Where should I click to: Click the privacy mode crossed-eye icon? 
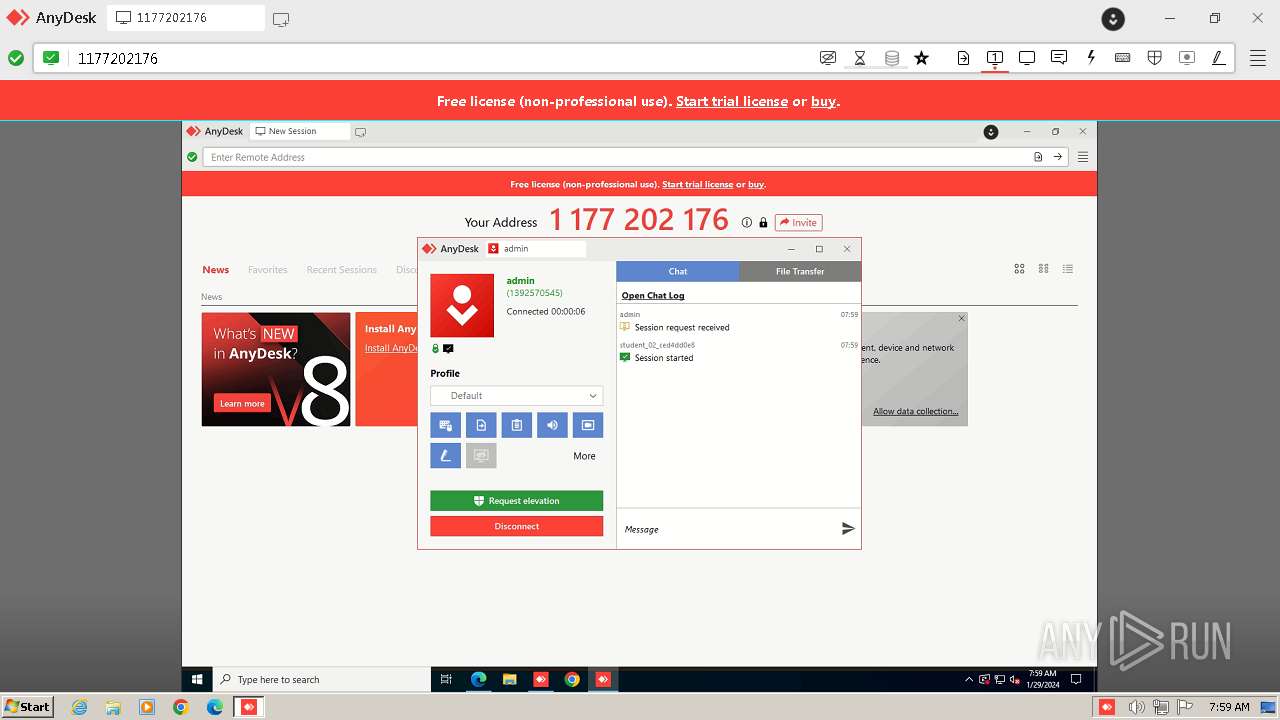[828, 58]
